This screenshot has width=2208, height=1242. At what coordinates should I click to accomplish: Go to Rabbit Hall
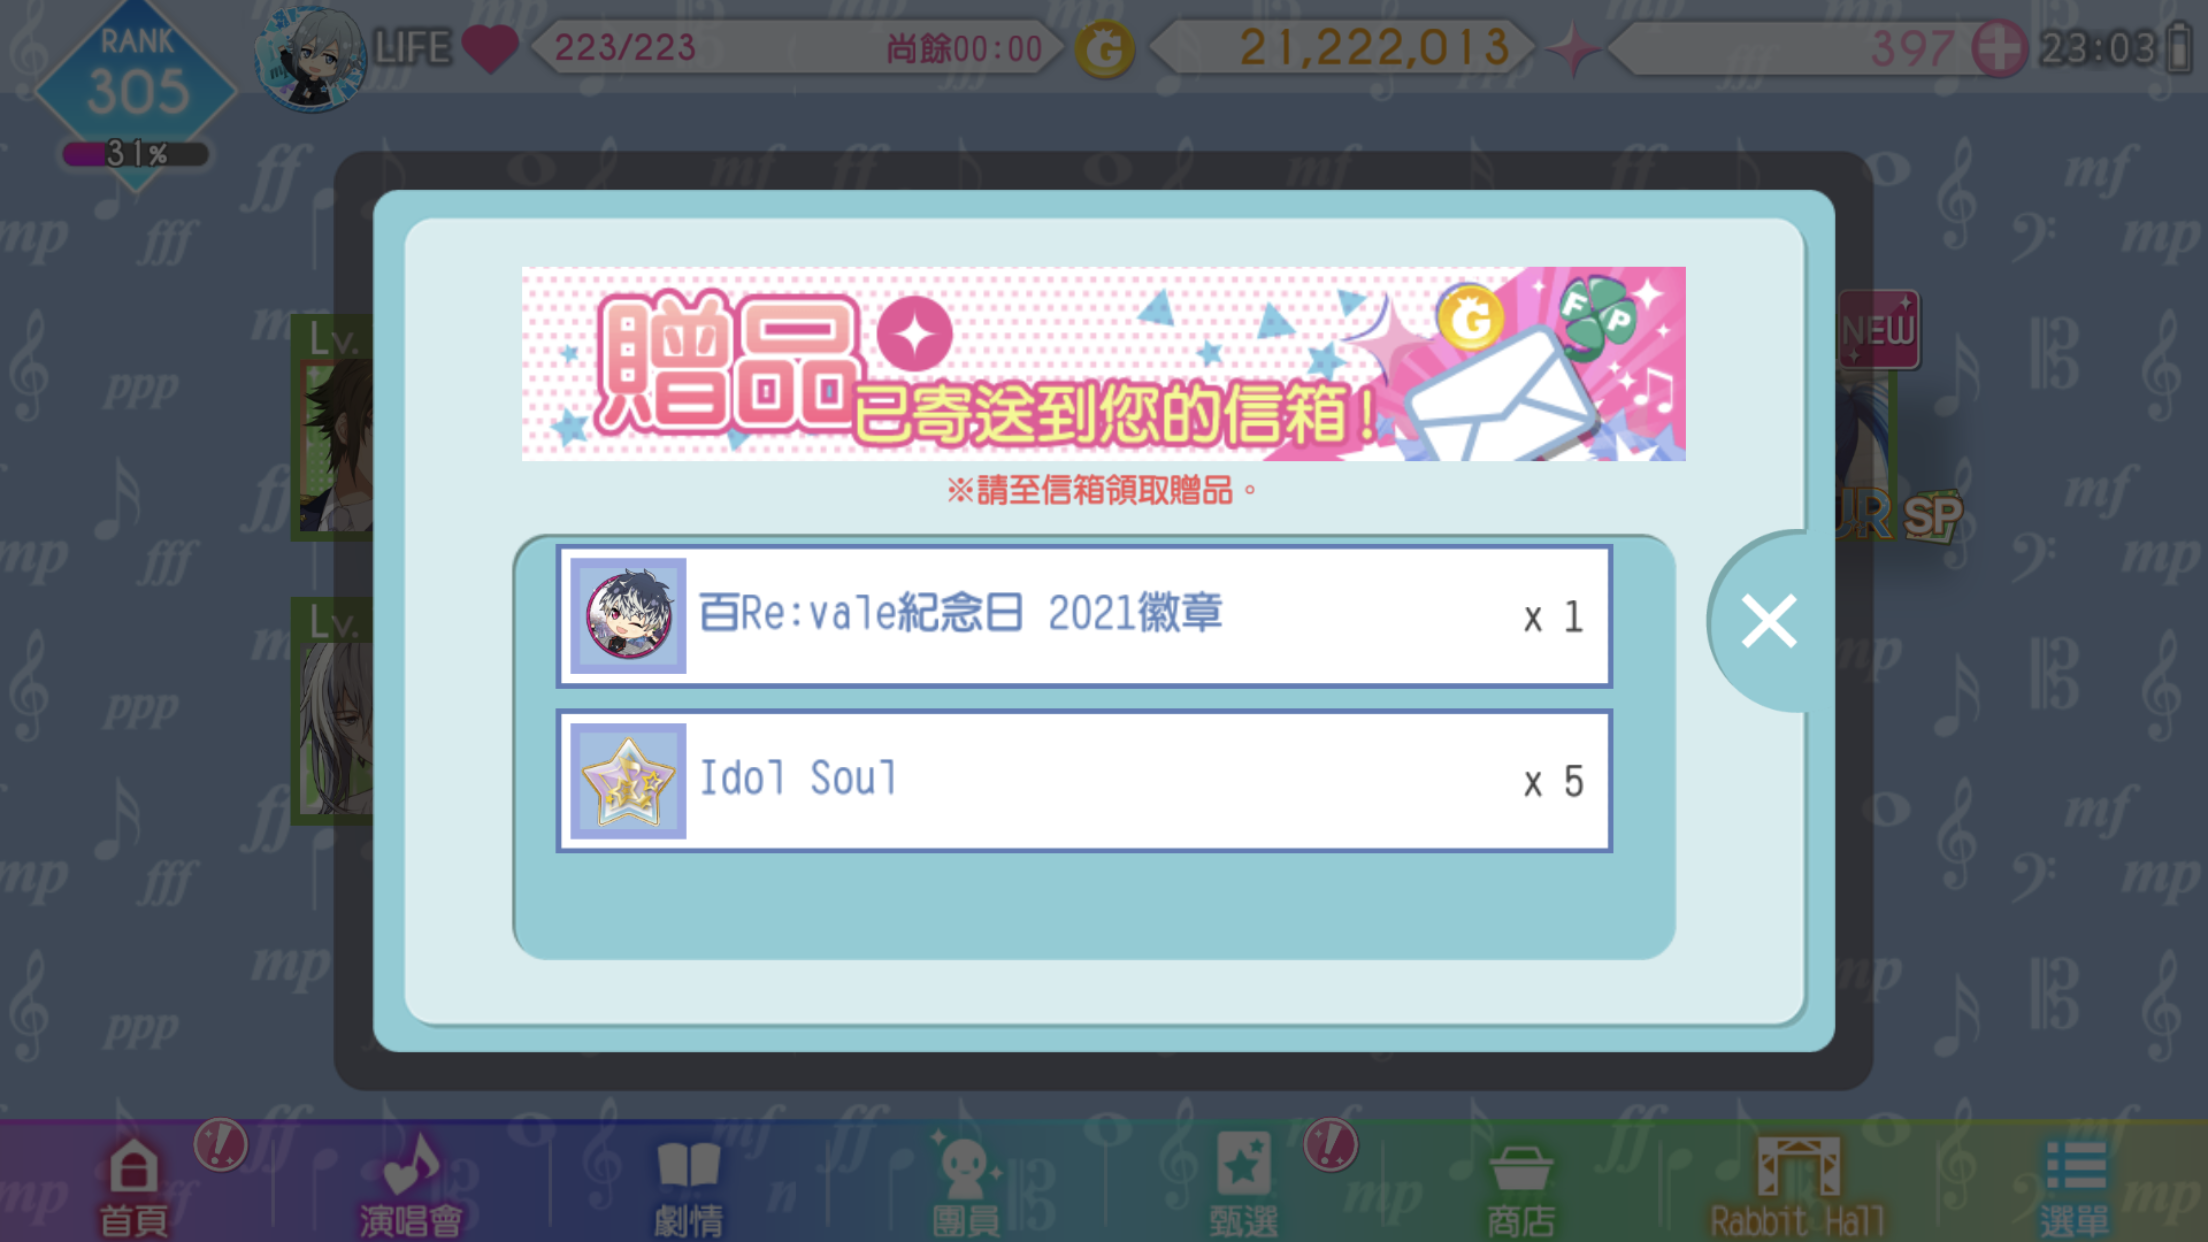click(1797, 1186)
